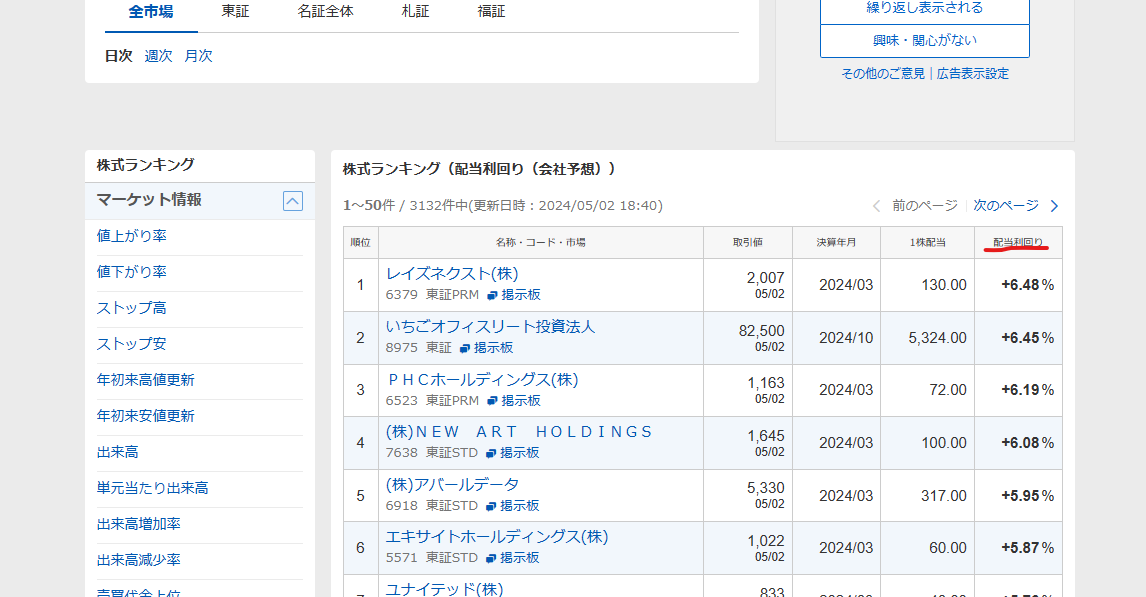The height and width of the screenshot is (597, 1146).
Task: Open the その他のご意見 link
Action: tap(883, 74)
